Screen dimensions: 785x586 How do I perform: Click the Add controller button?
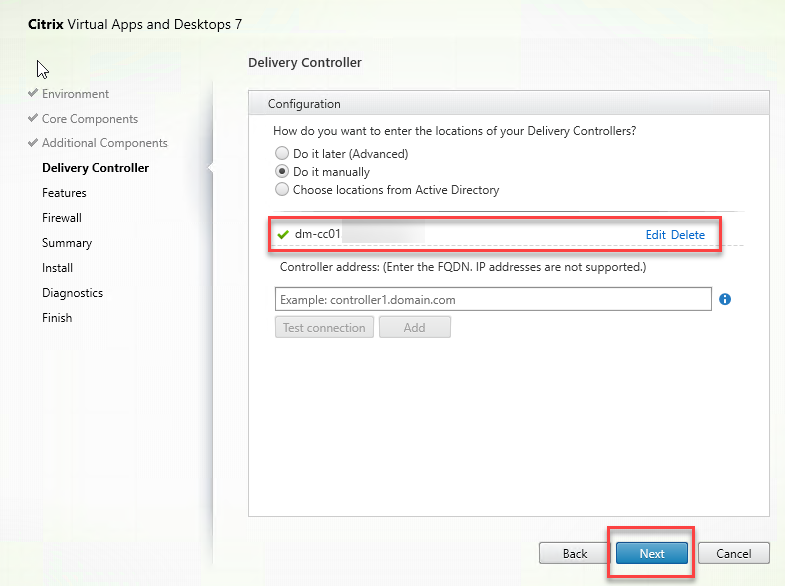pos(414,327)
